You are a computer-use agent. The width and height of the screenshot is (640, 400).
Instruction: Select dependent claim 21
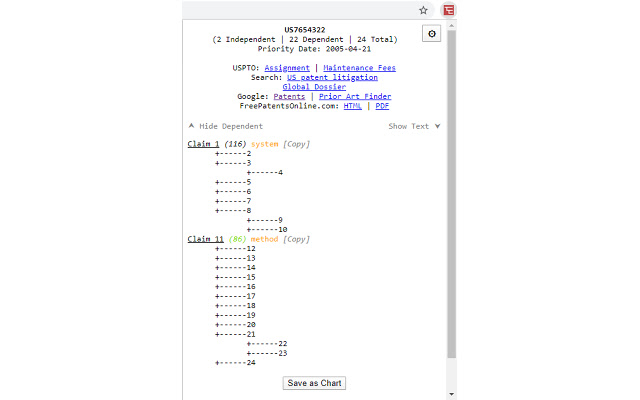pyautogui.click(x=251, y=334)
